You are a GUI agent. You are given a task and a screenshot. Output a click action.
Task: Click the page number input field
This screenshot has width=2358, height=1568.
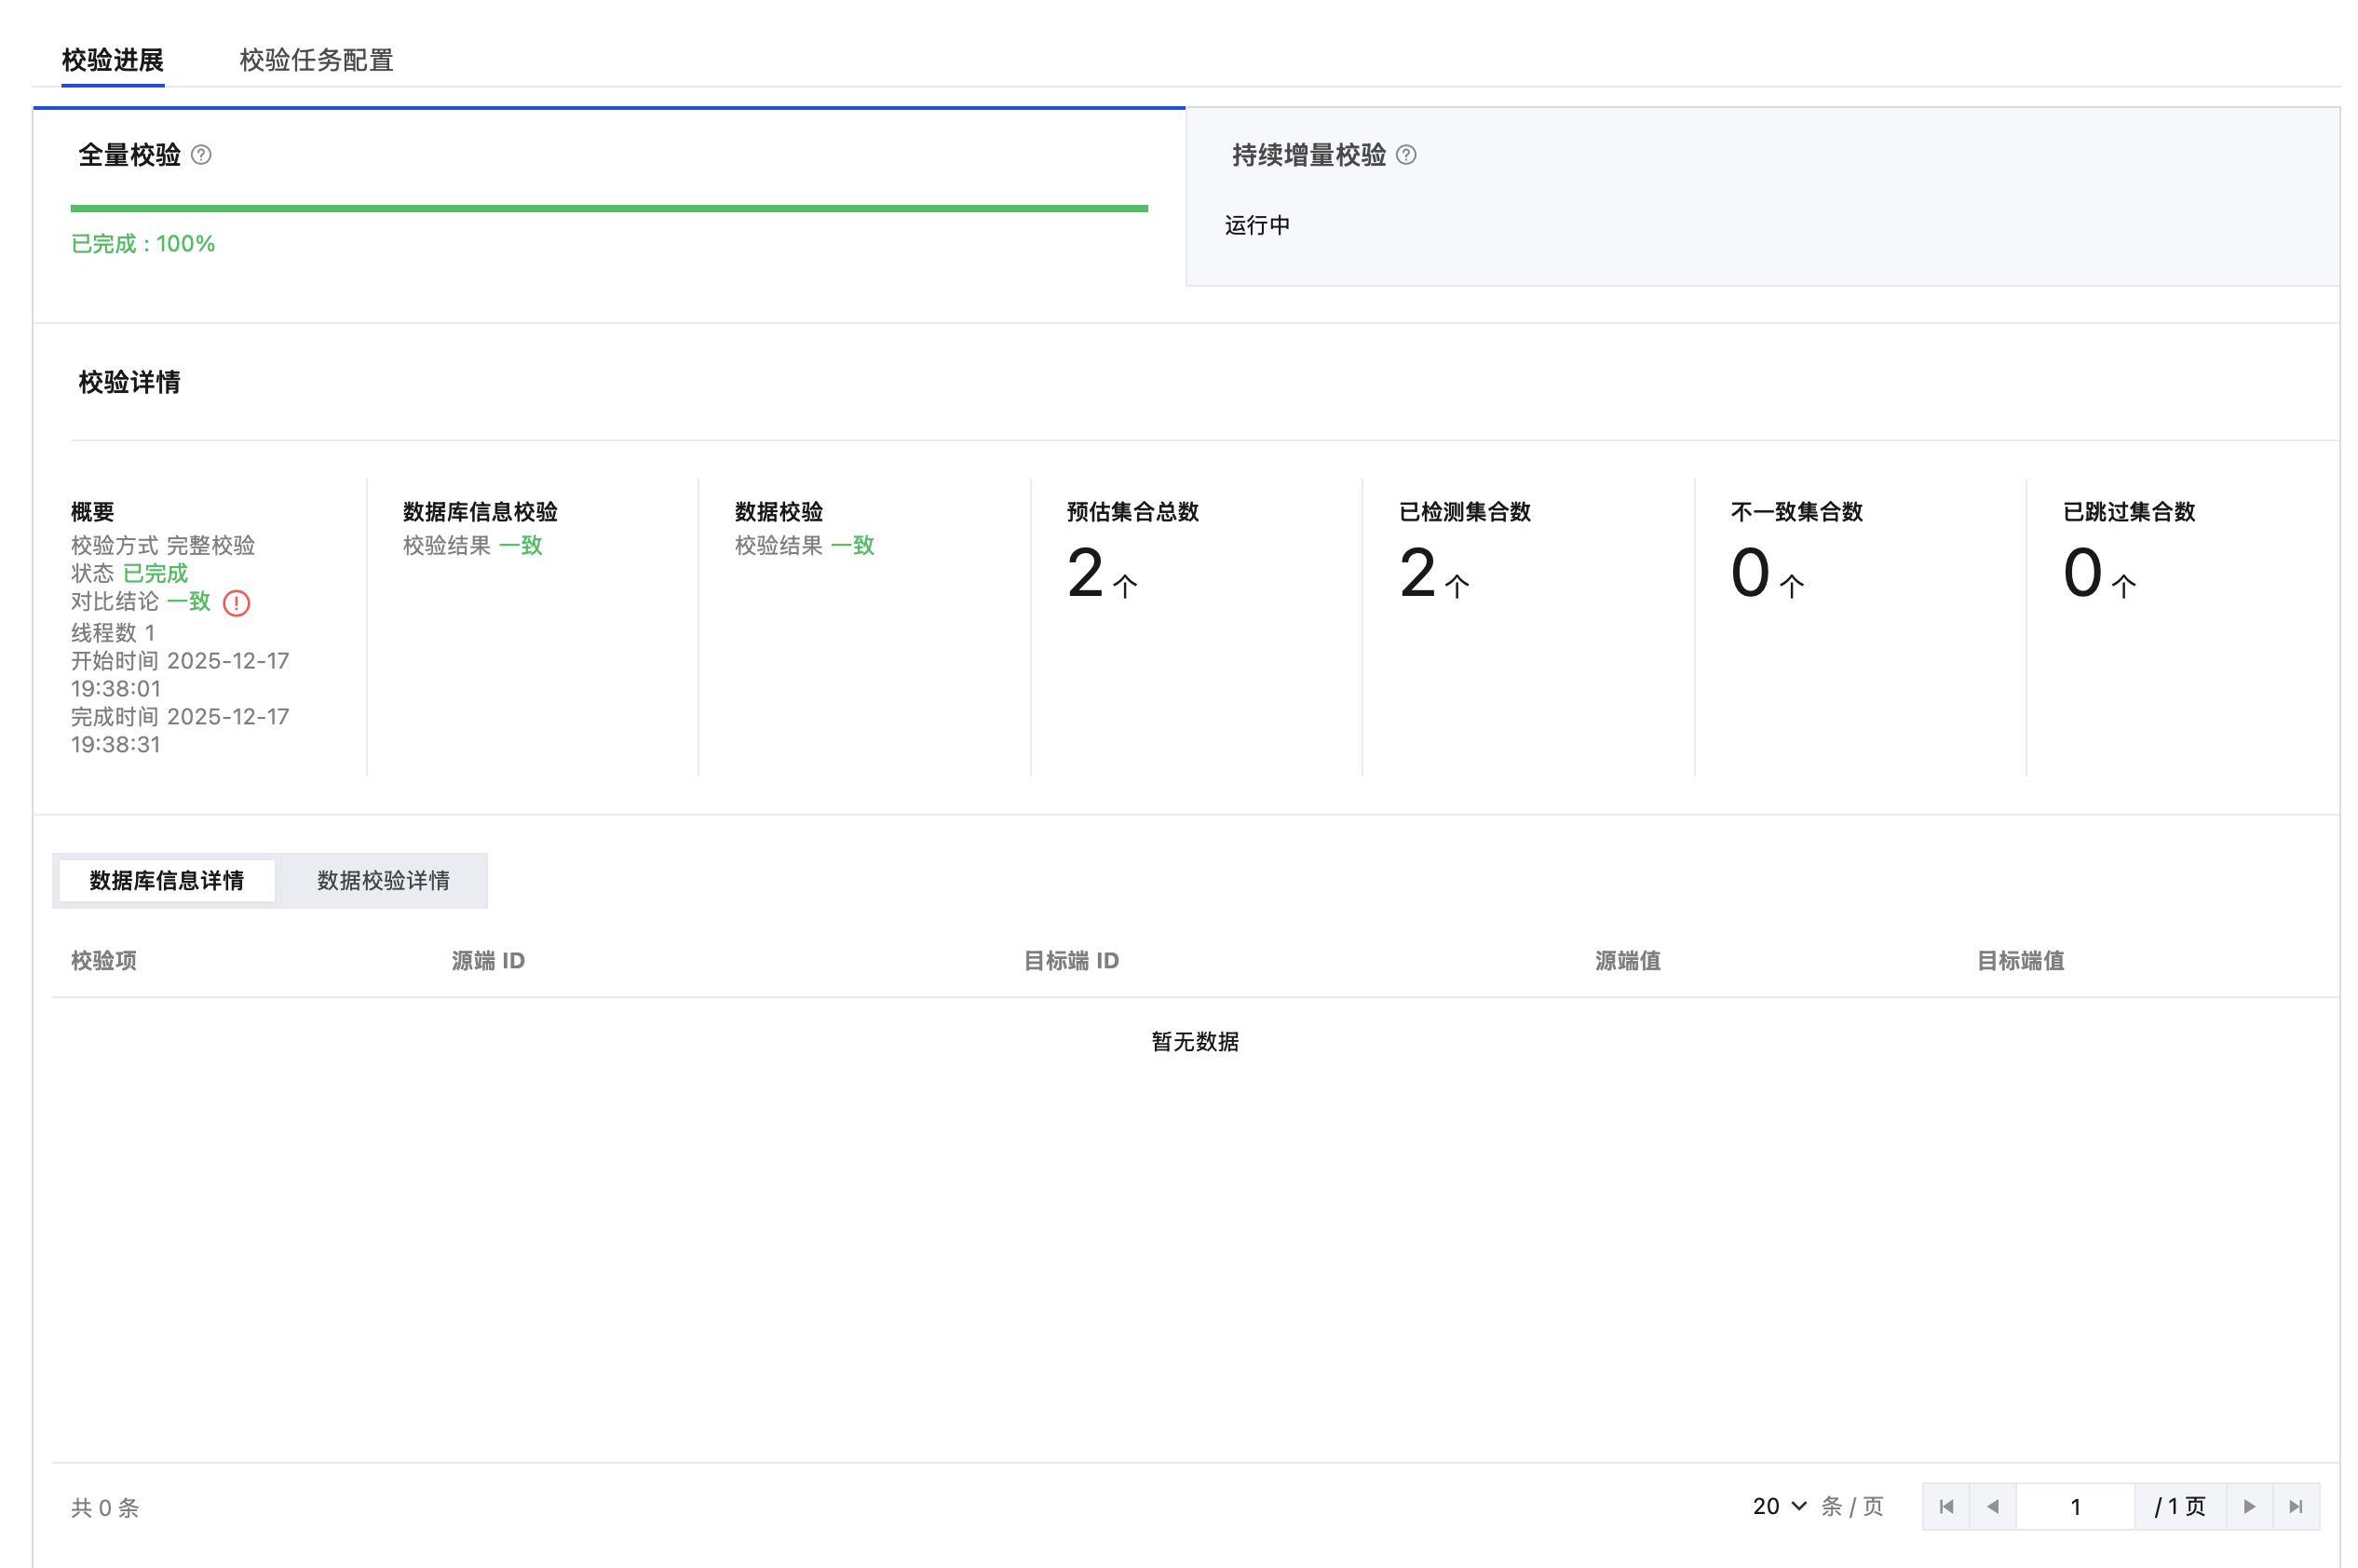[2074, 1506]
